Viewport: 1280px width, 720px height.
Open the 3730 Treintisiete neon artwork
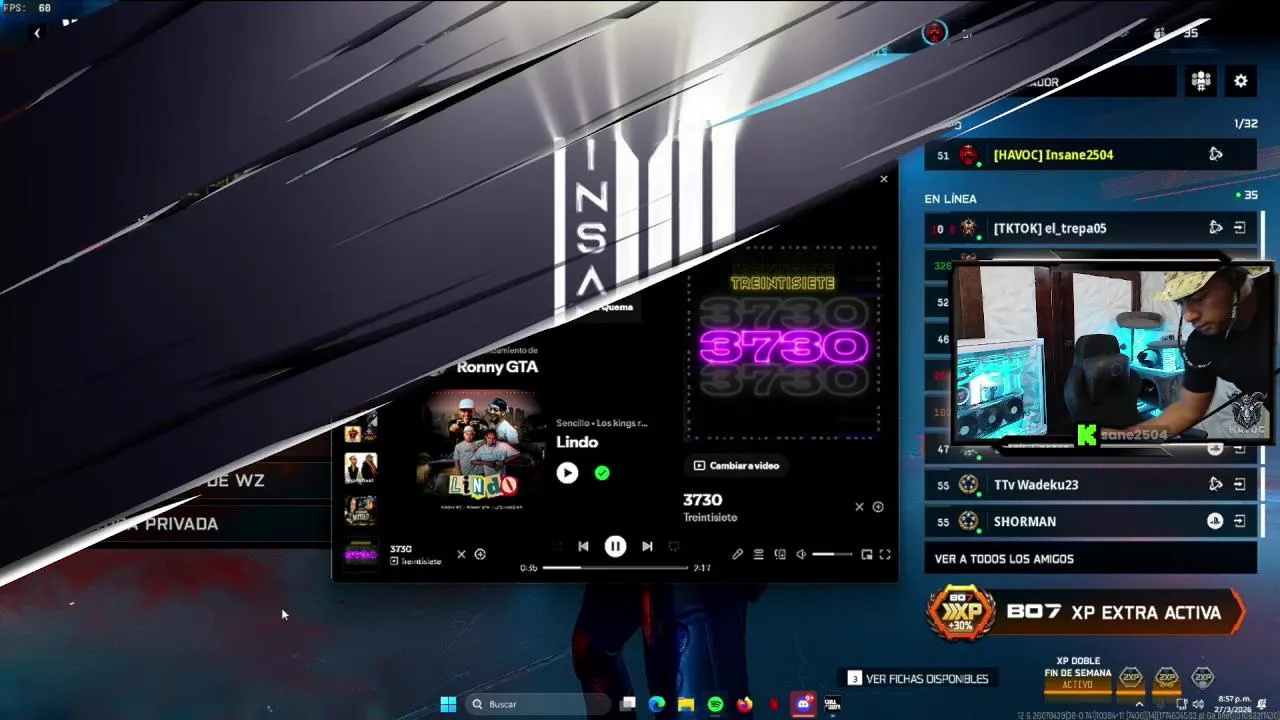click(783, 345)
